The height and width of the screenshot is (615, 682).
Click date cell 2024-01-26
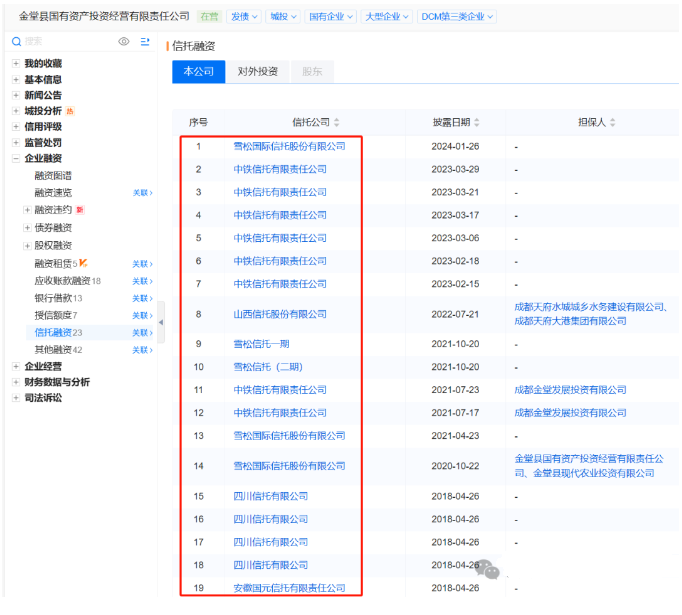(x=455, y=147)
